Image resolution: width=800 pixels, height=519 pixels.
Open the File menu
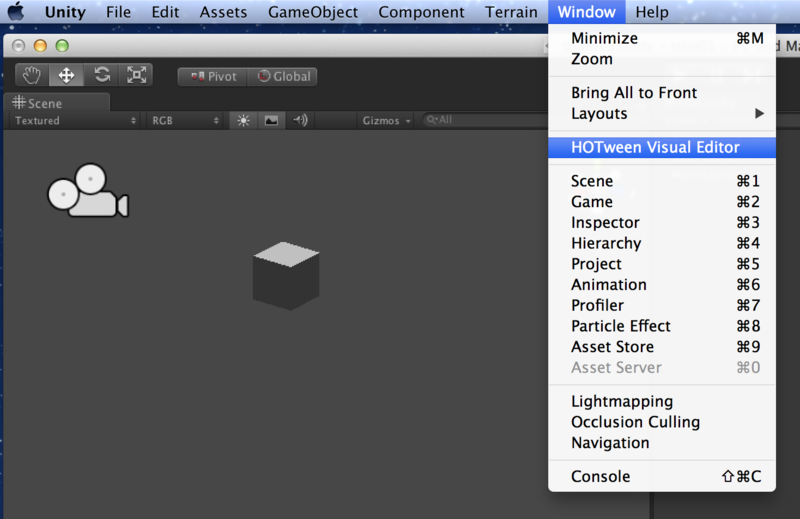coord(118,12)
